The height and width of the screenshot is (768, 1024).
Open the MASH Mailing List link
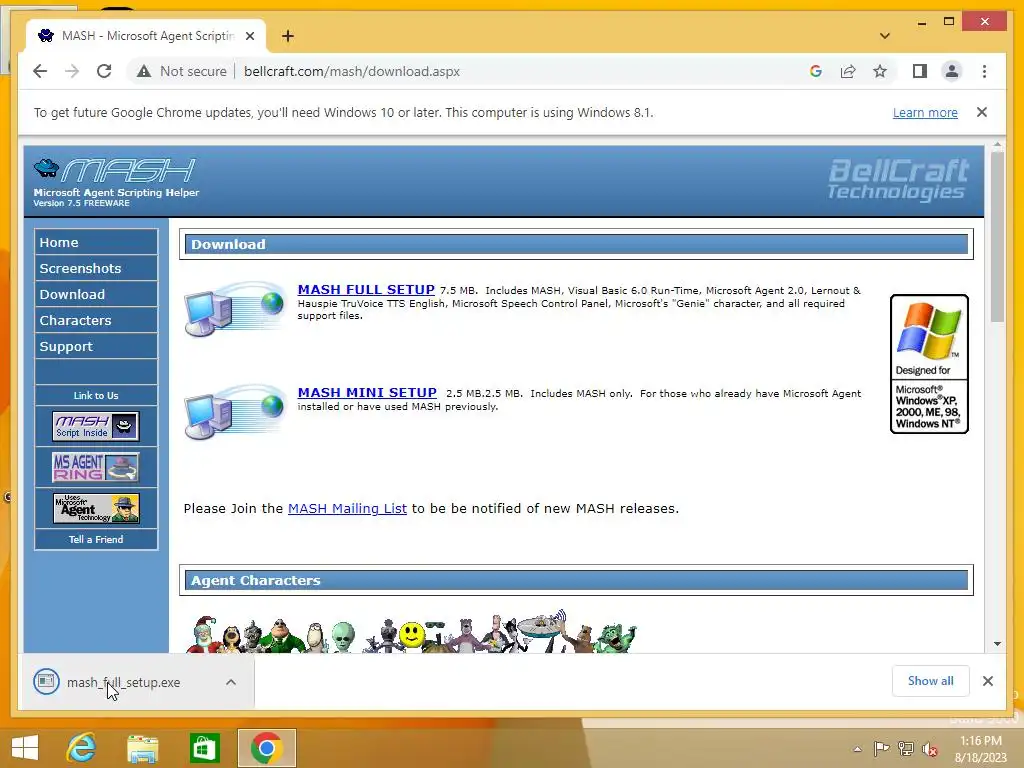tap(347, 508)
